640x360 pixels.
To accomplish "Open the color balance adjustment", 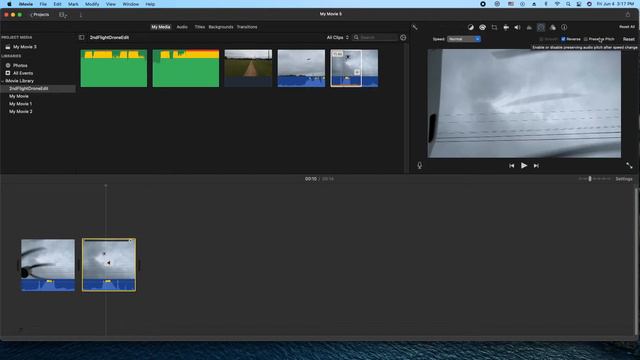I will pos(471,27).
